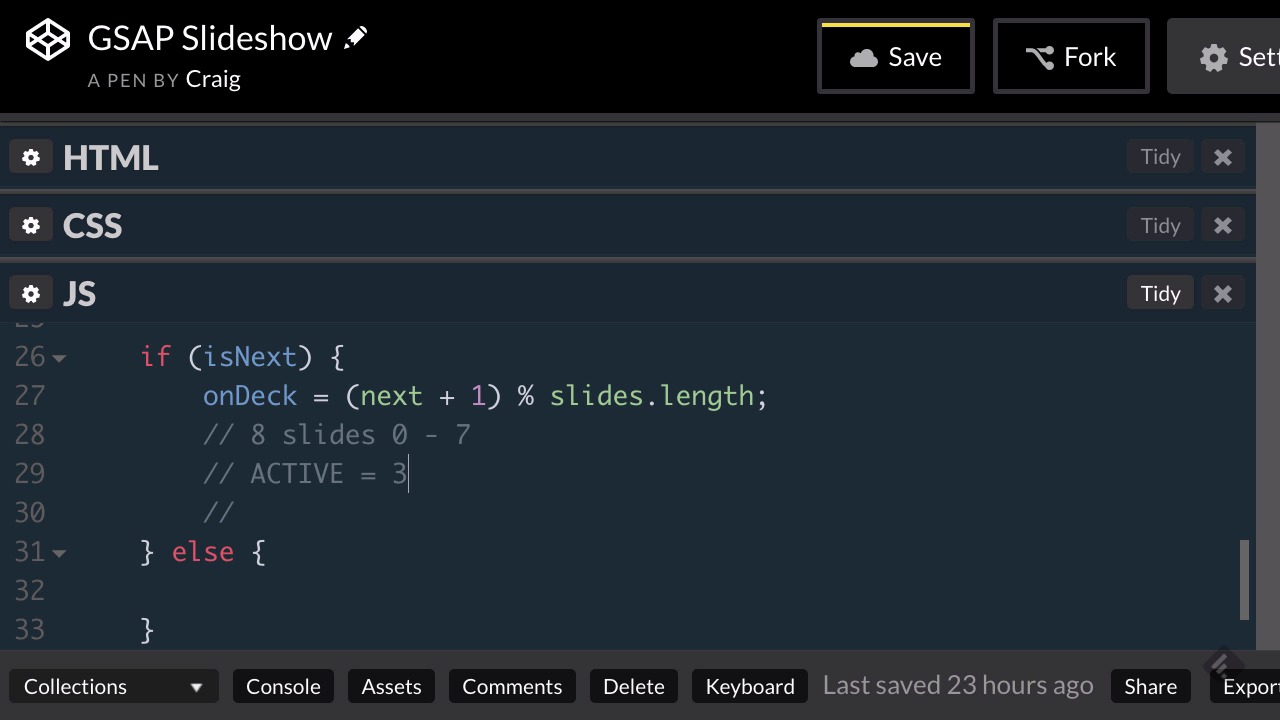Close the HTML editor panel
The width and height of the screenshot is (1280, 720).
(1222, 157)
